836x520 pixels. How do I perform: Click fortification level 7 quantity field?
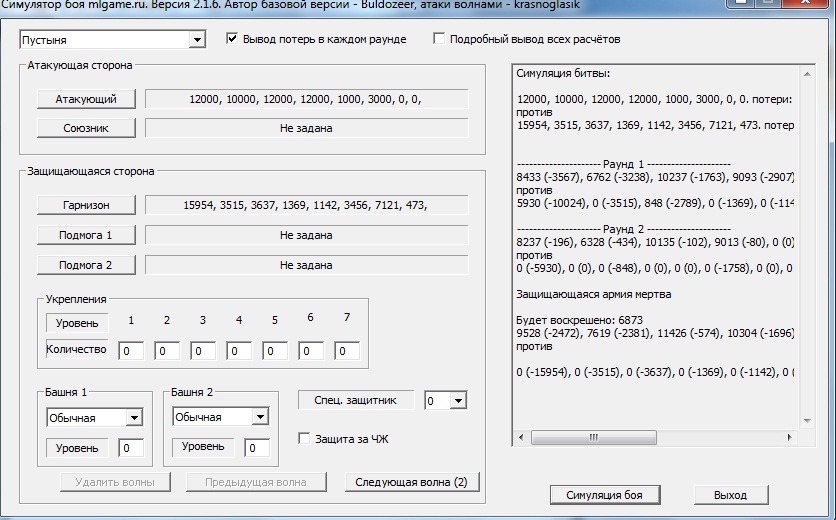[x=347, y=351]
